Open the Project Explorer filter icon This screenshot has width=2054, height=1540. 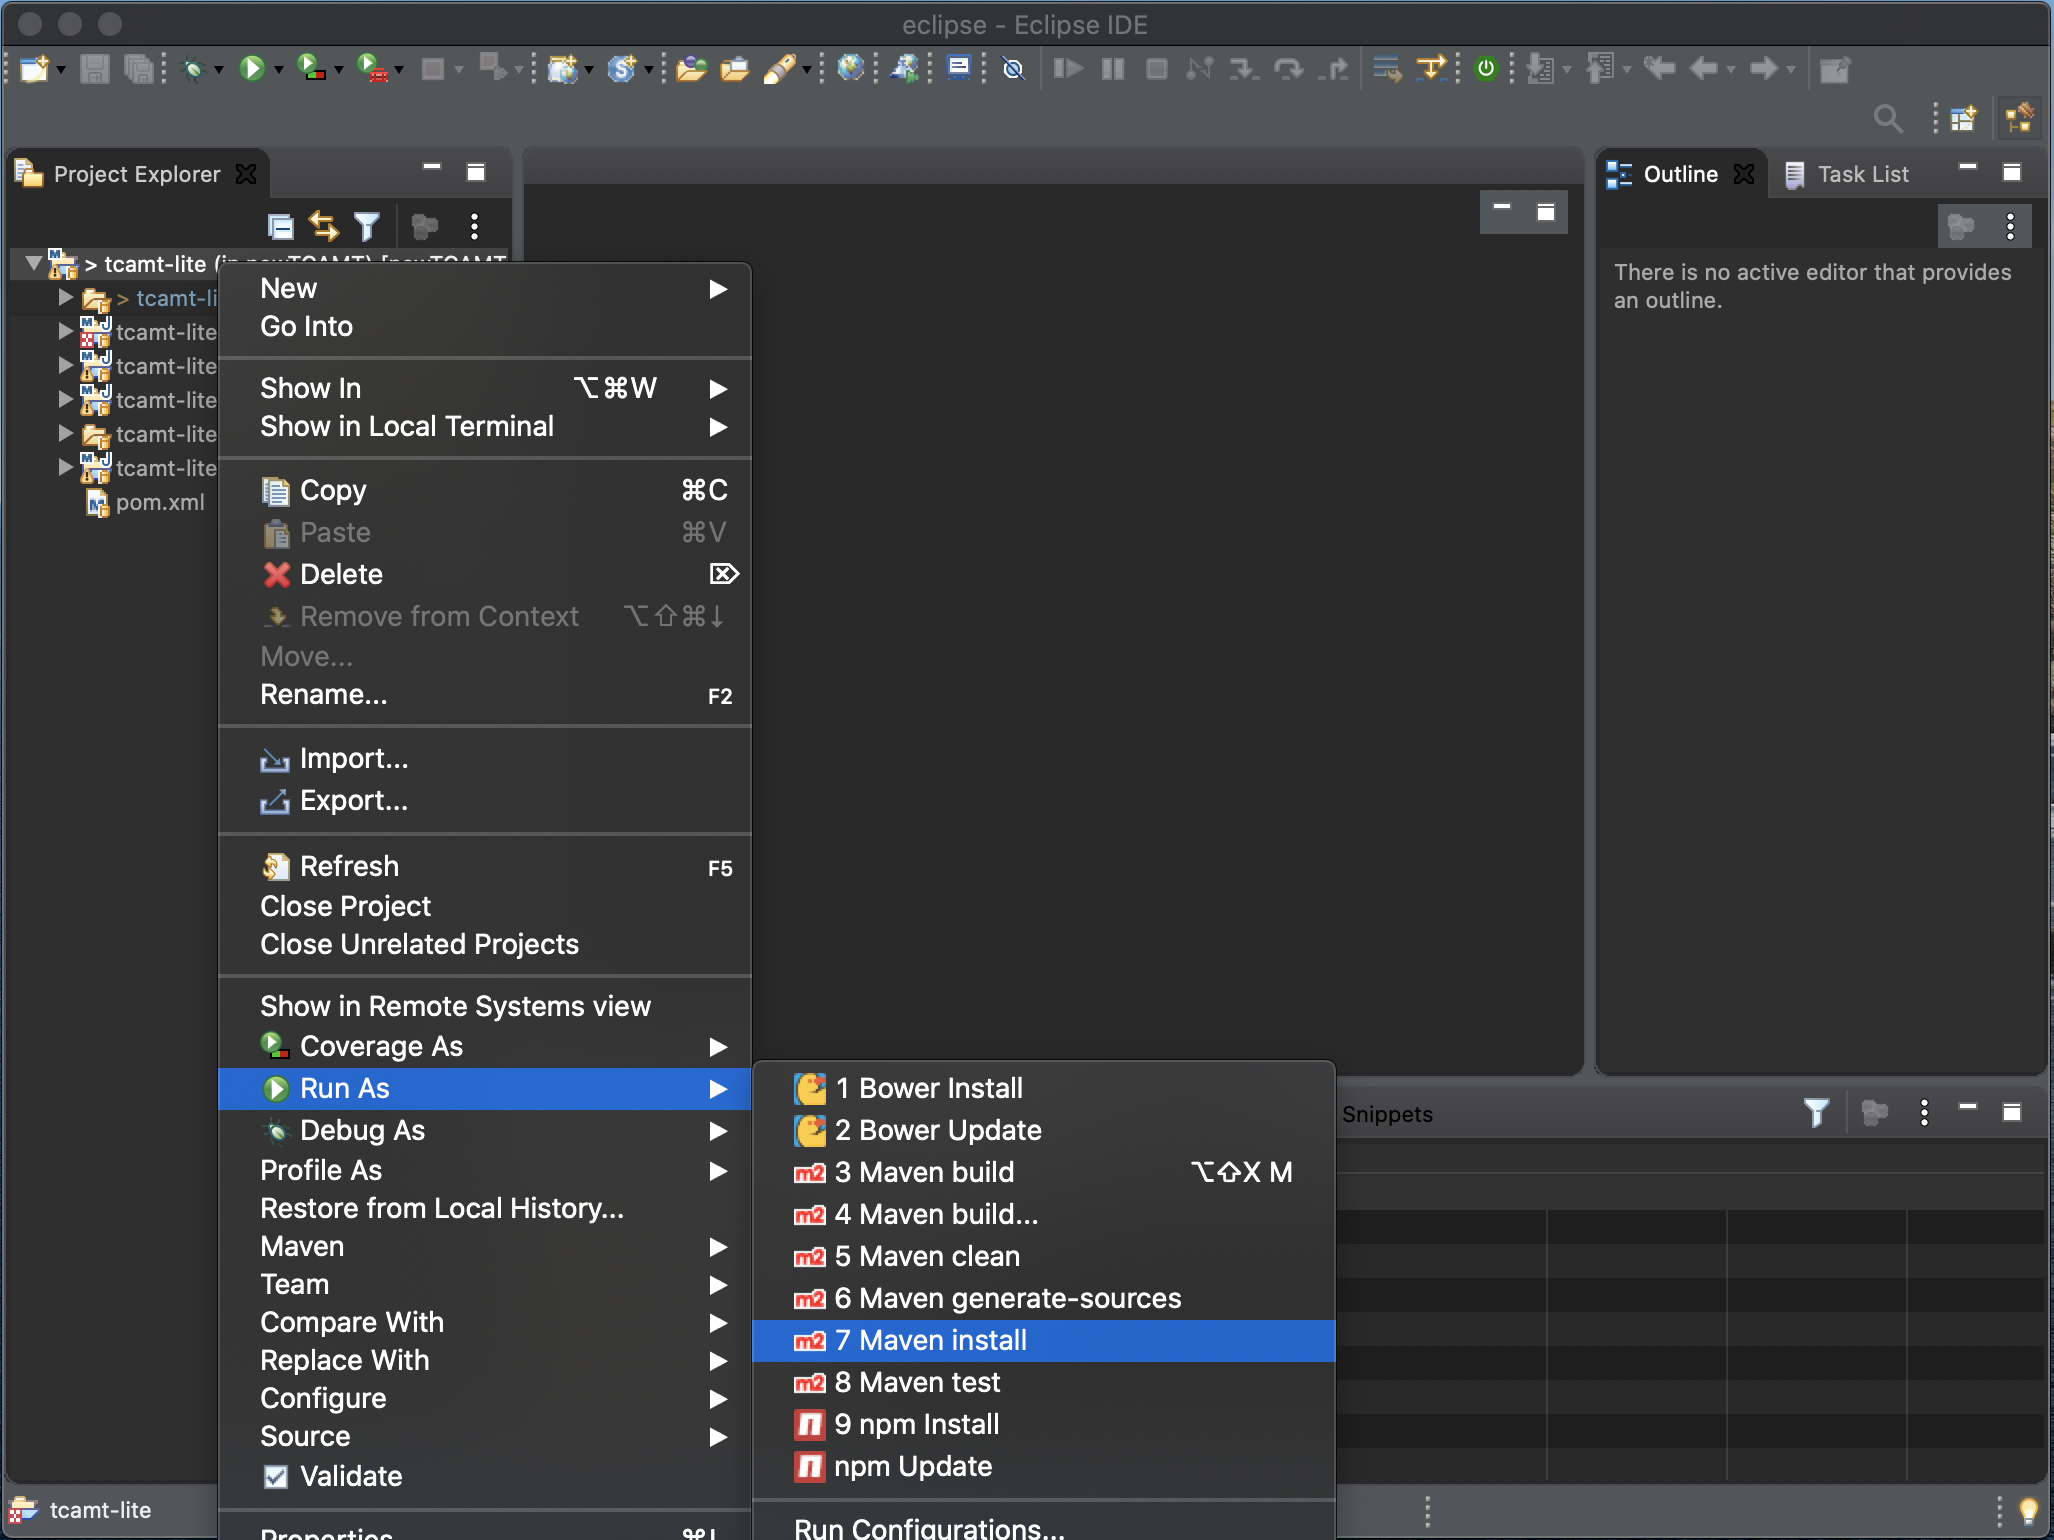click(x=367, y=227)
